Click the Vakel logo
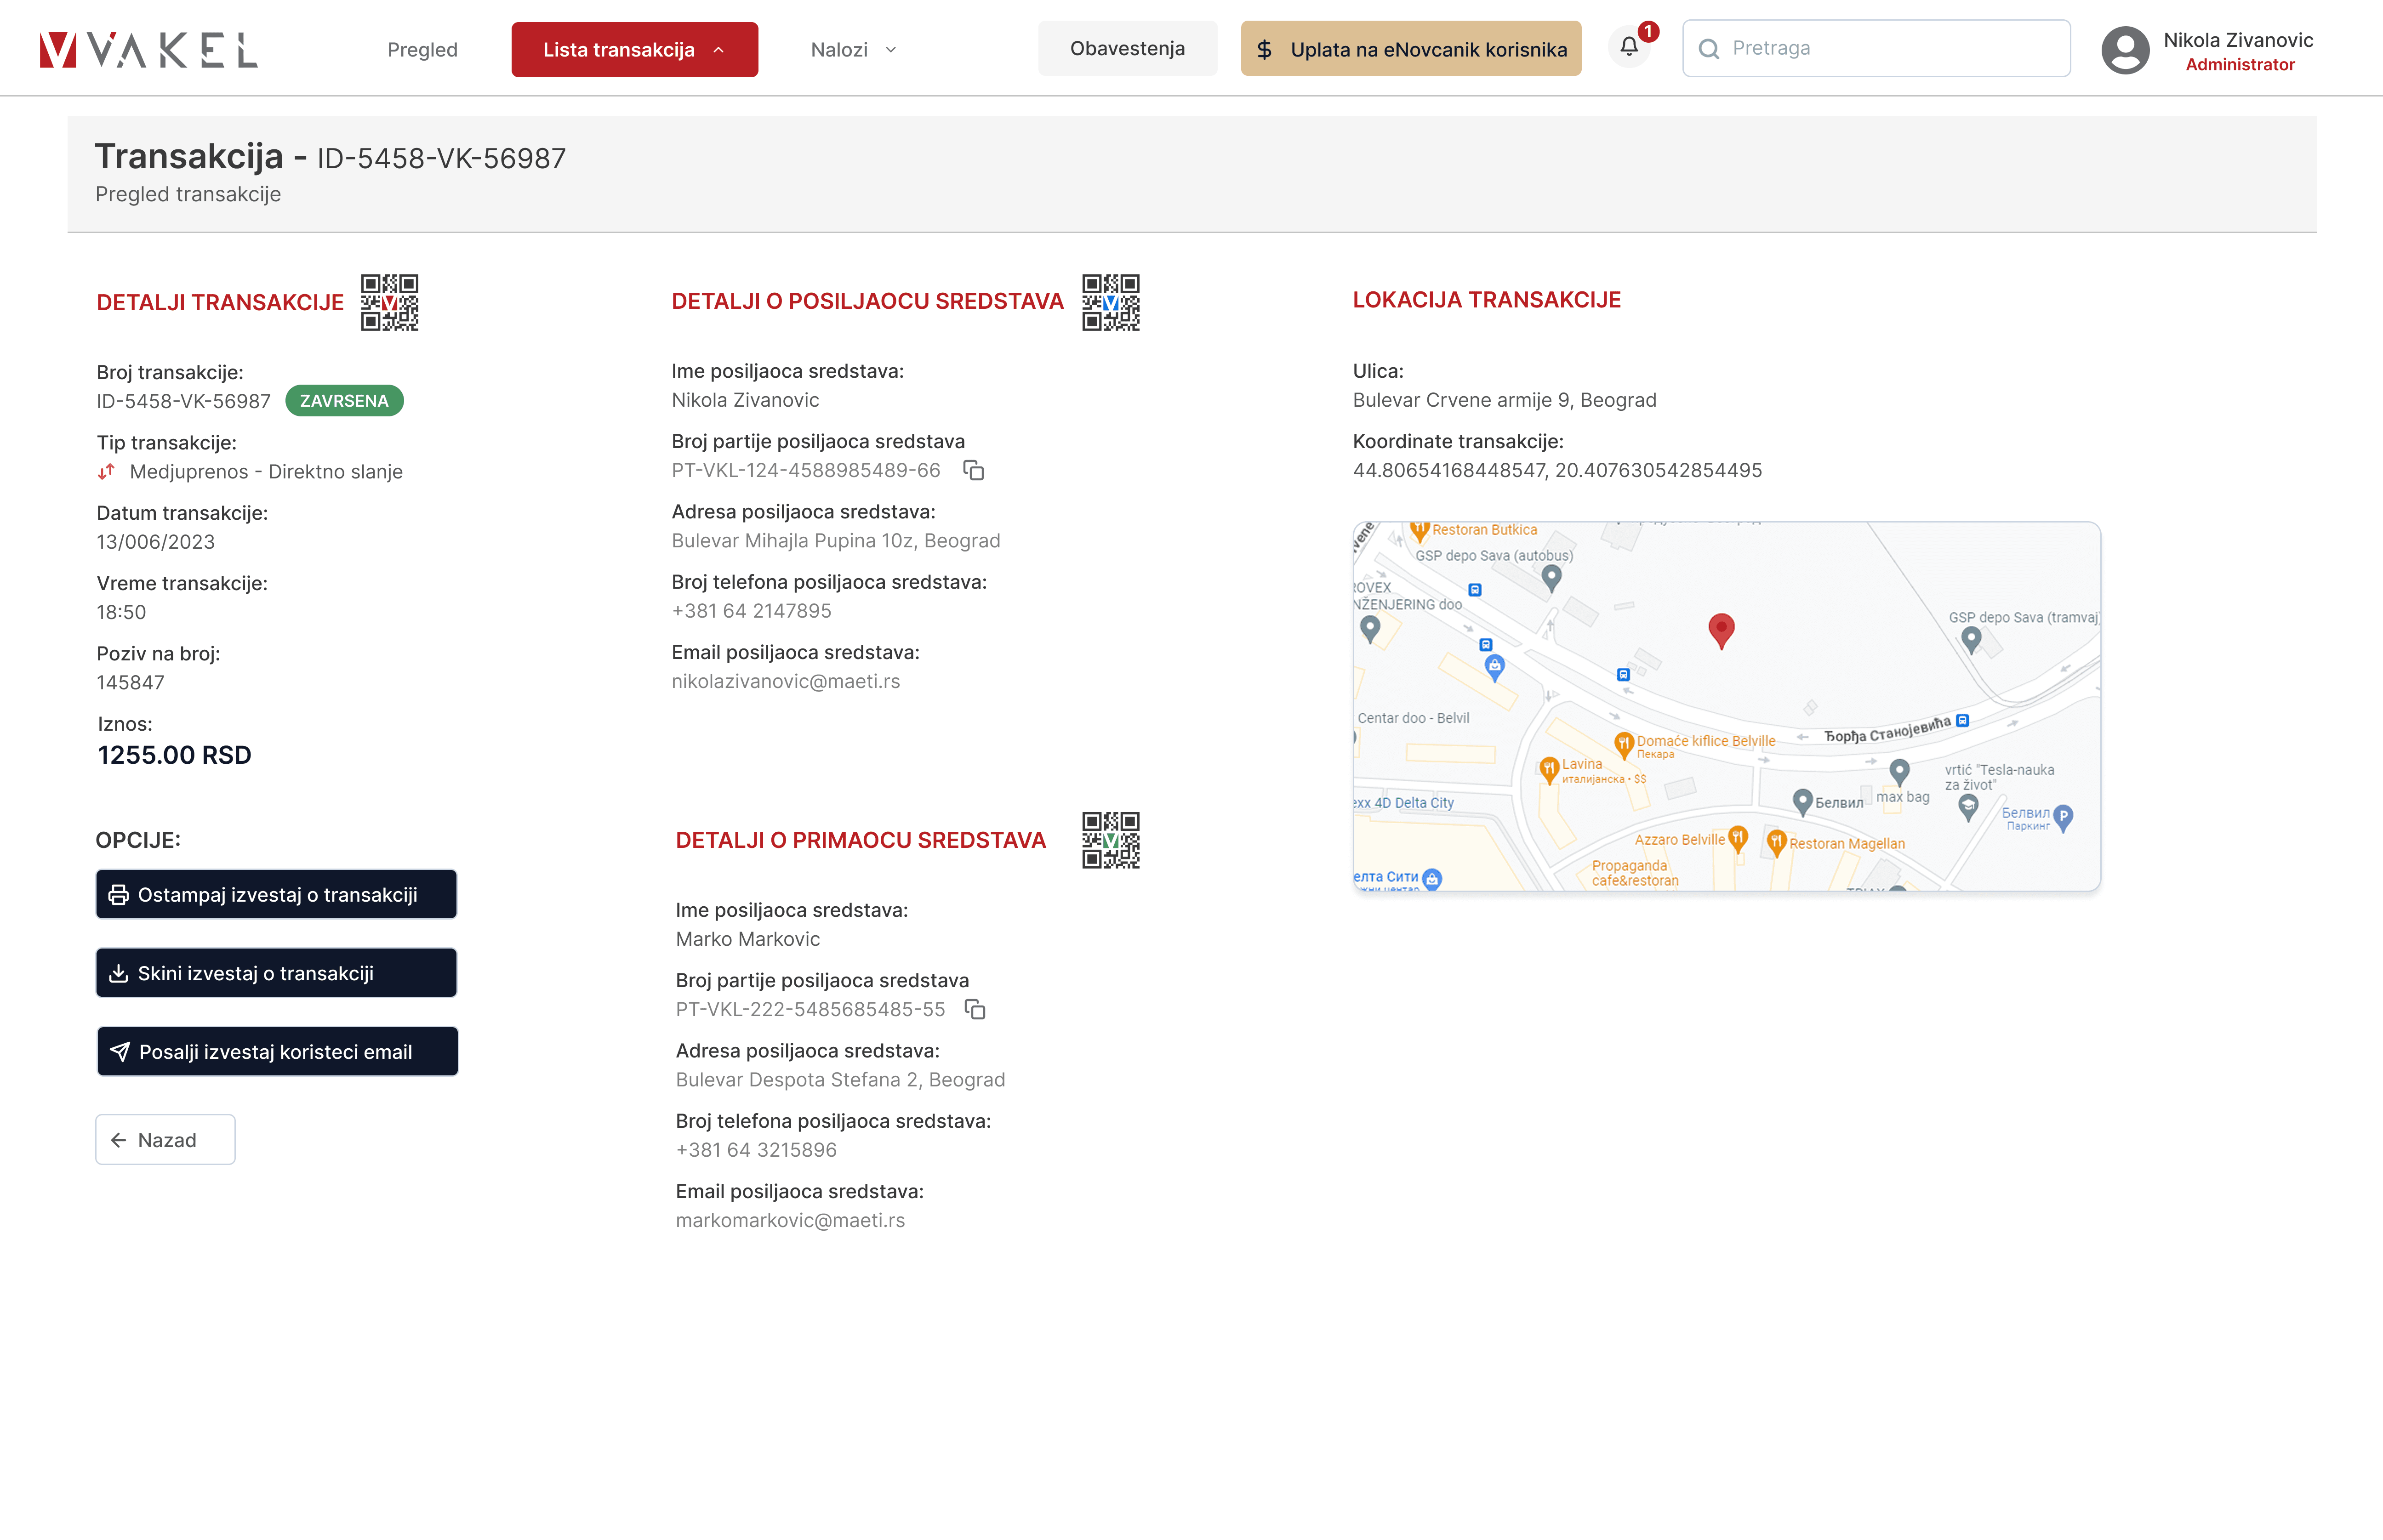 click(x=148, y=49)
